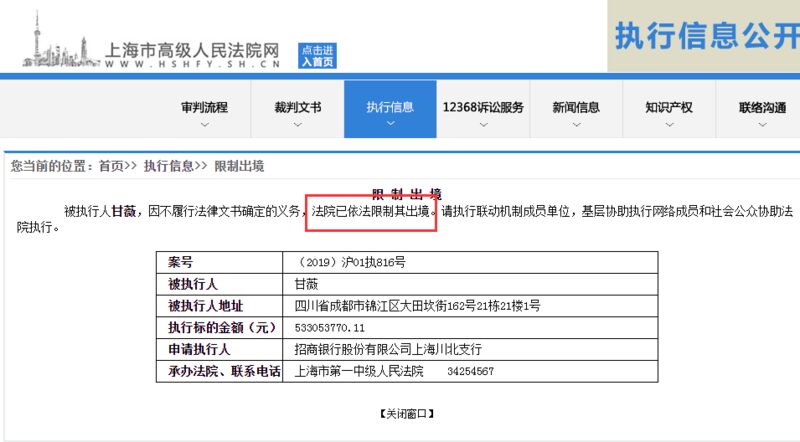Viewport: 800px width, 442px height.
Task: Expand the chevron under 裁判文书
Action: [x=297, y=124]
